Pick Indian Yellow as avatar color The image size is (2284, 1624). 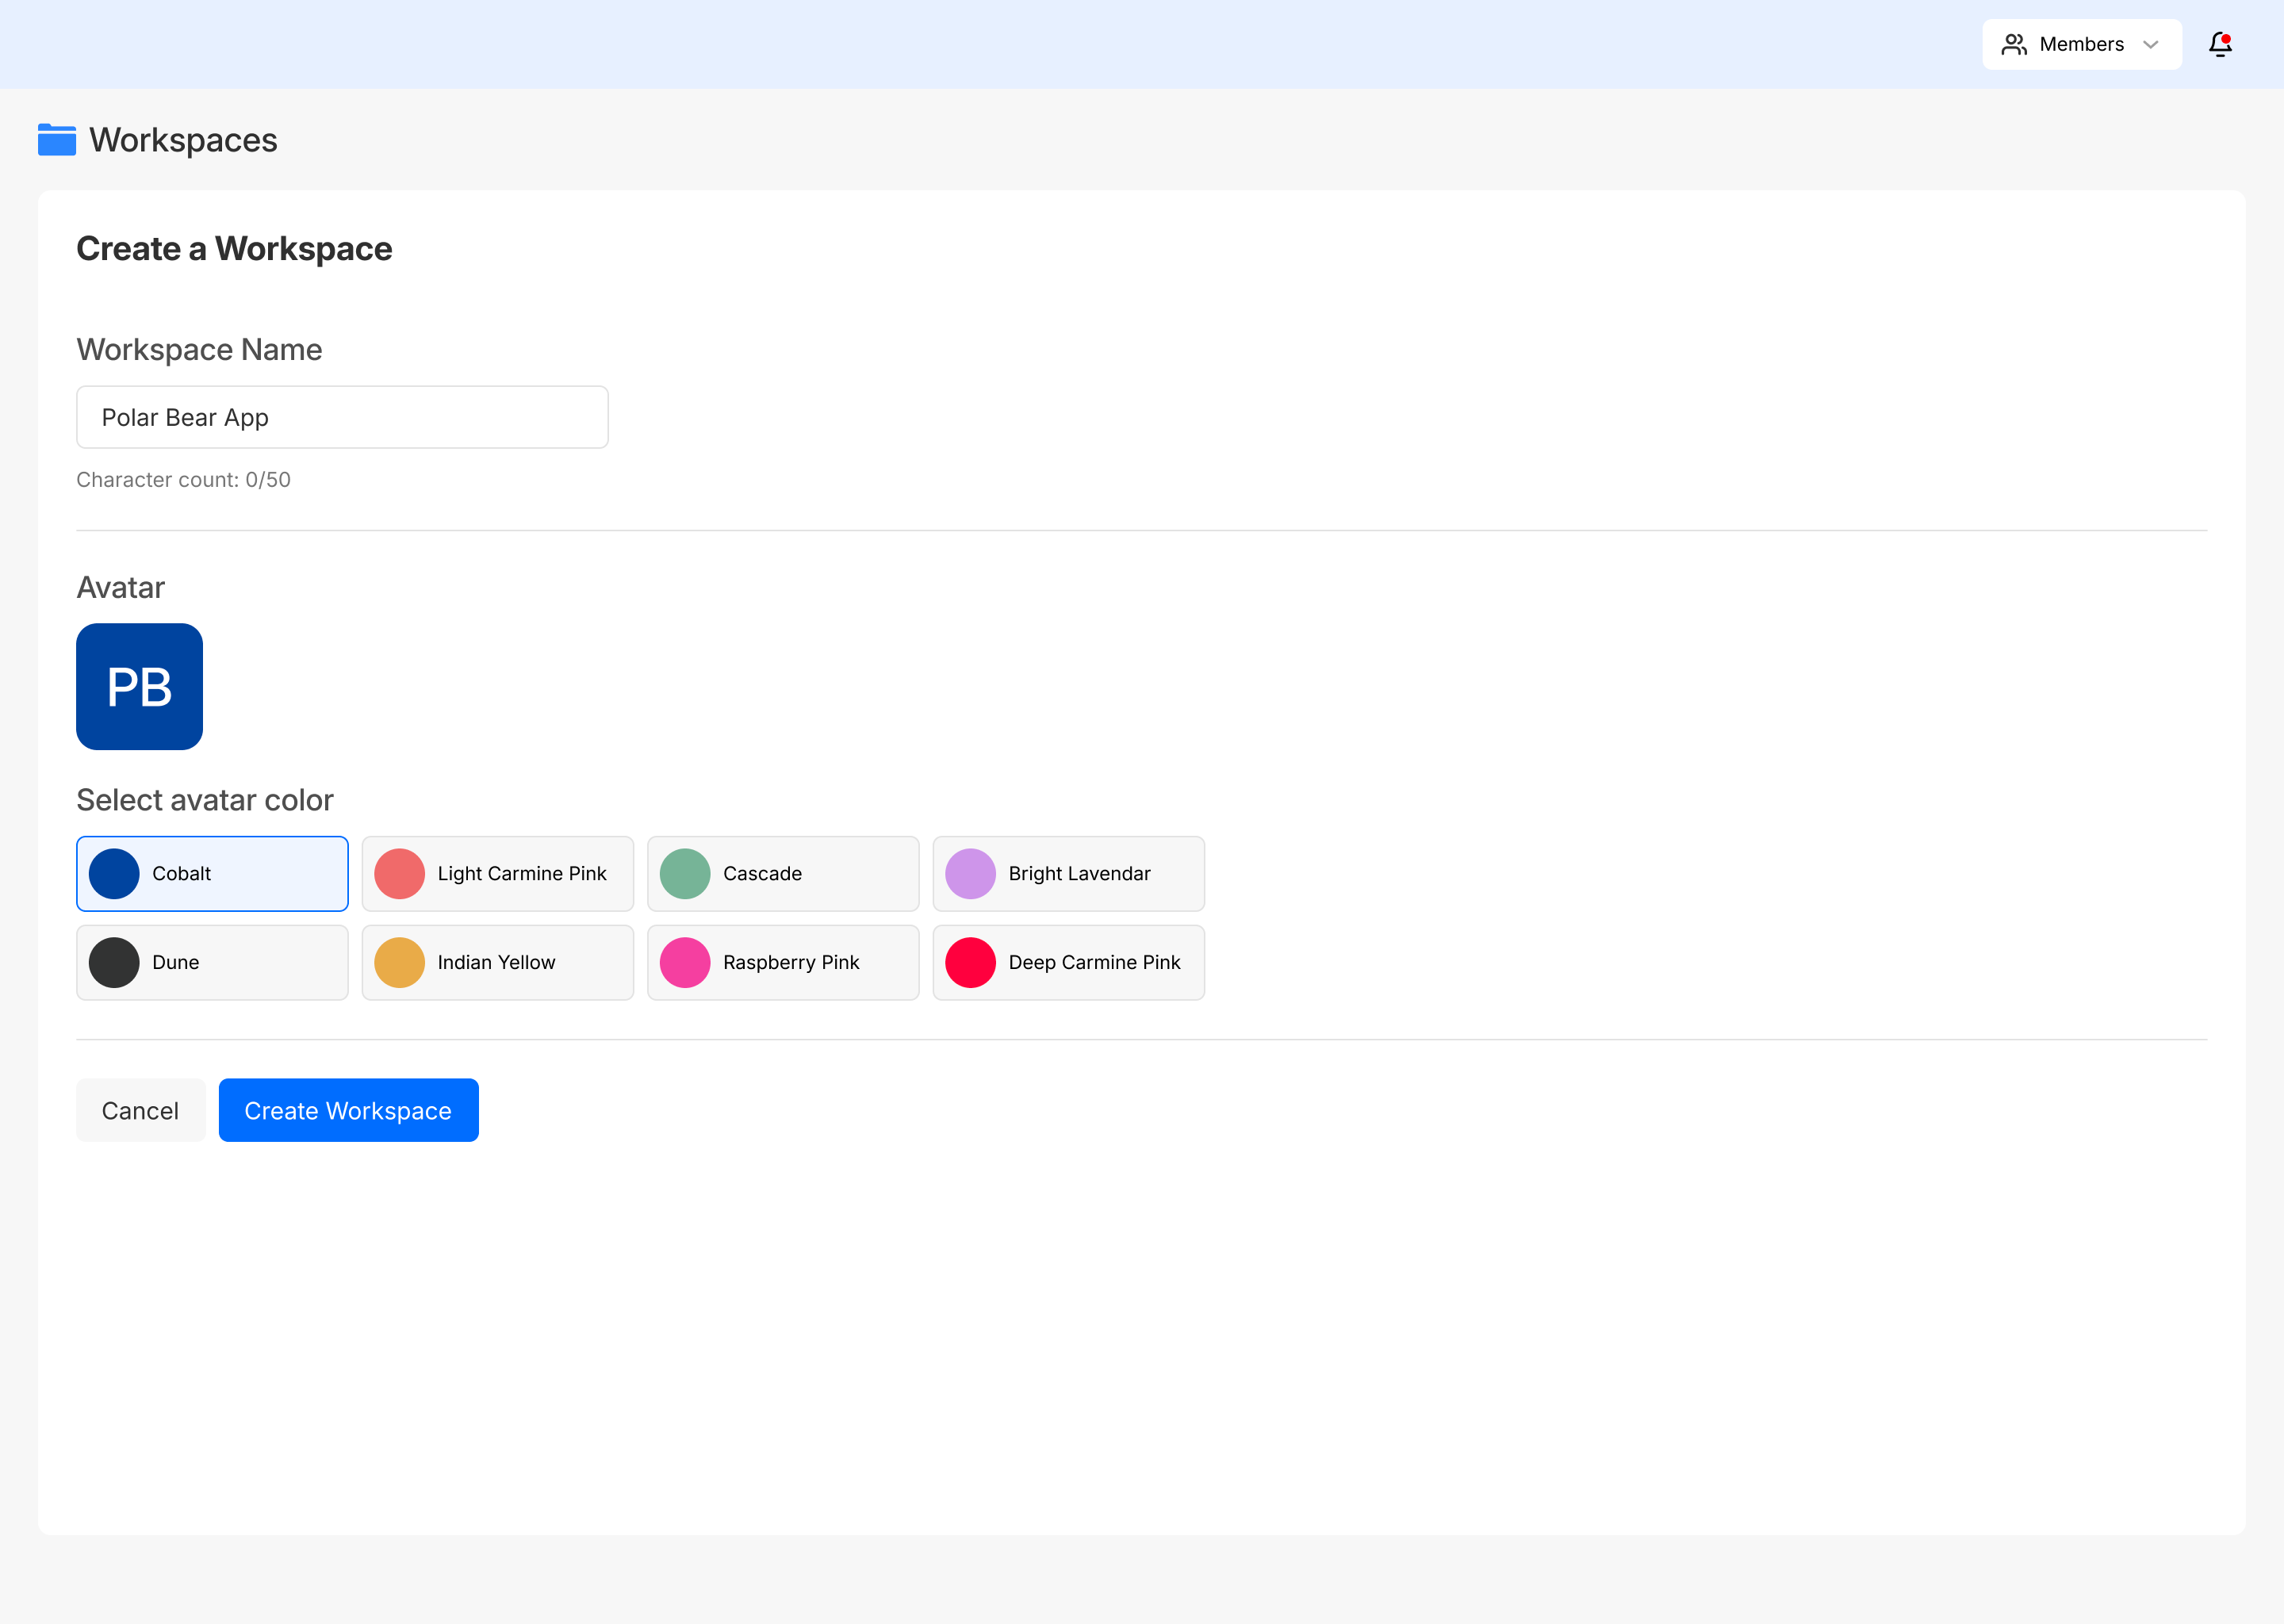tap(497, 962)
